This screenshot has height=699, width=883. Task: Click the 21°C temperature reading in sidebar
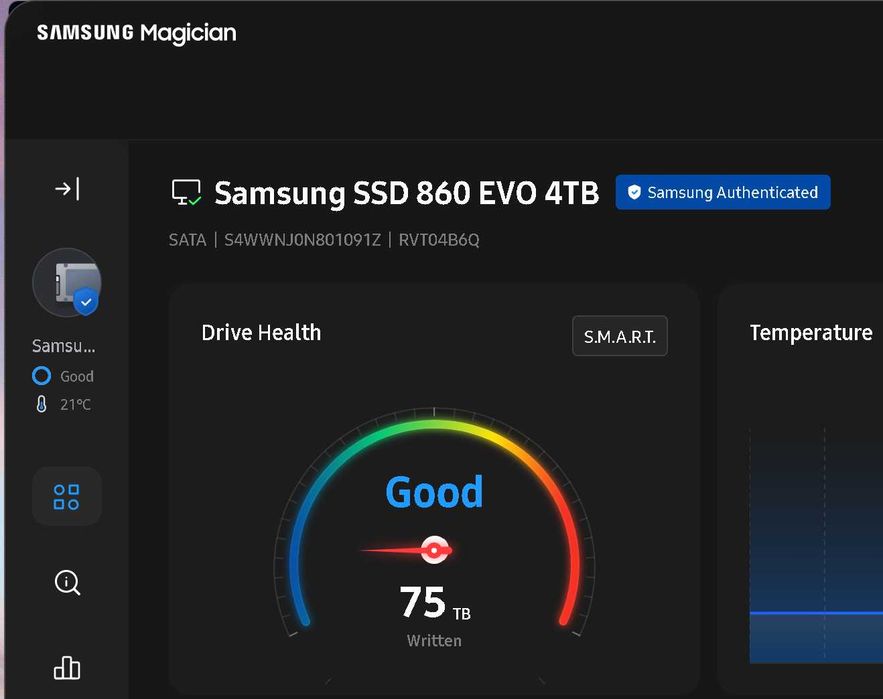click(x=75, y=404)
